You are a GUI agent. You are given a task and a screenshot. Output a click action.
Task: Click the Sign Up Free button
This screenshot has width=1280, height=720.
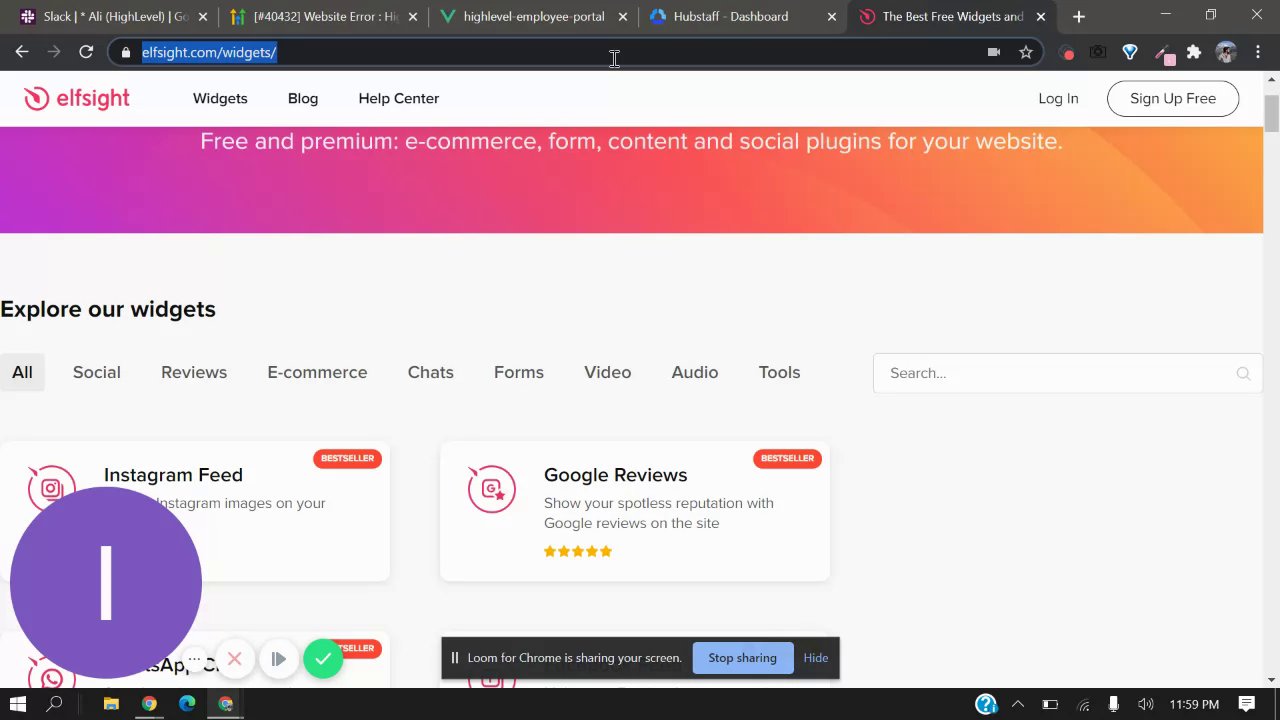[1173, 98]
